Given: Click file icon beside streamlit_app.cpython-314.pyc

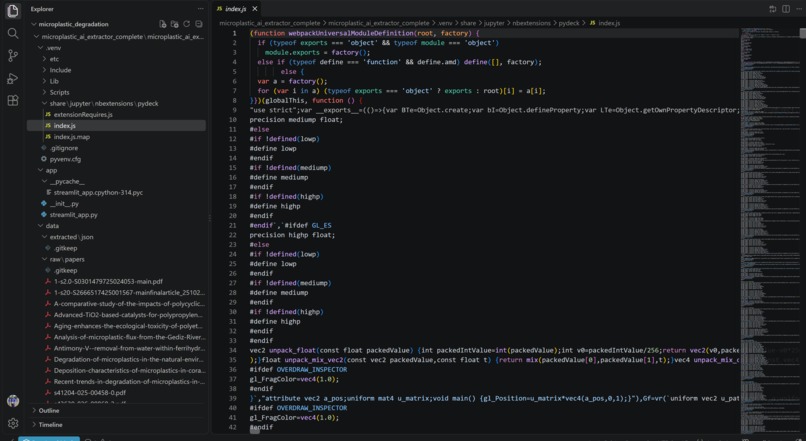Looking at the screenshot, I should (x=48, y=193).
